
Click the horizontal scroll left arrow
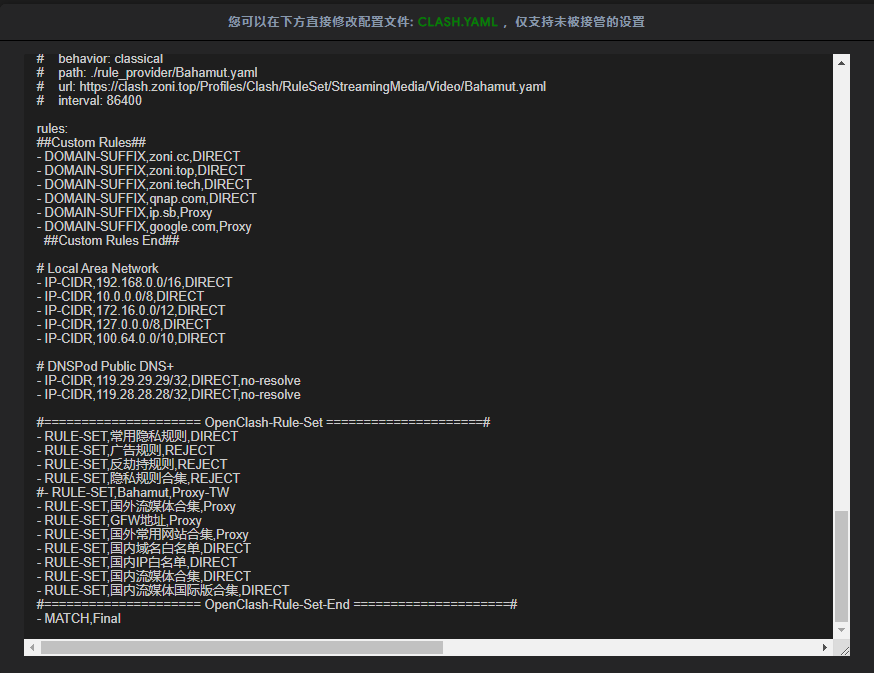tap(32, 647)
